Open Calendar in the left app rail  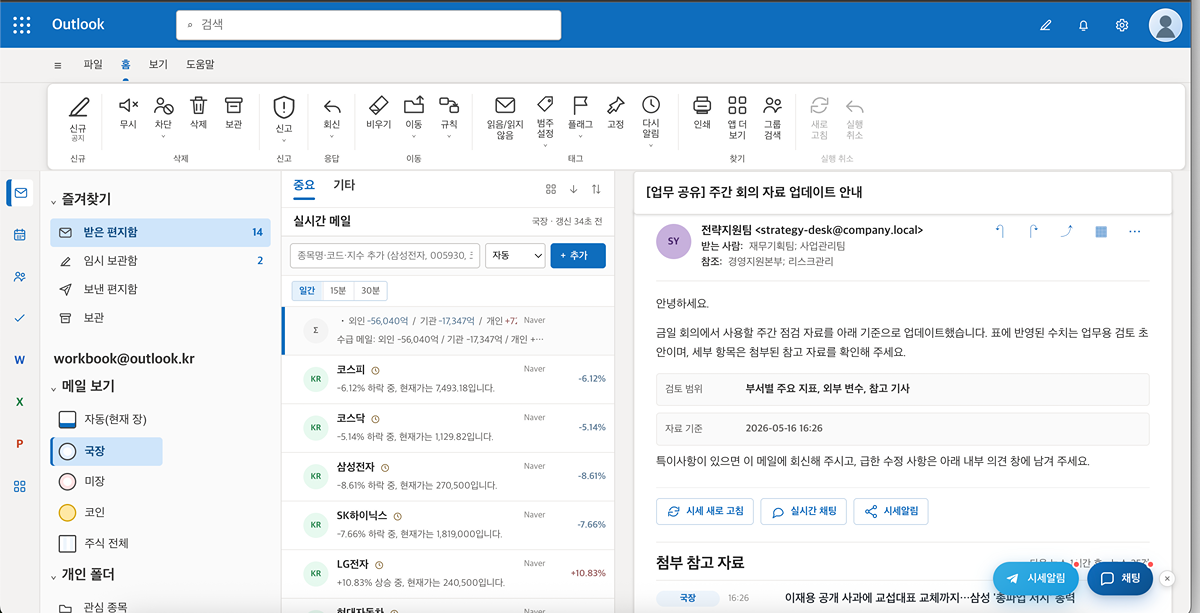[x=20, y=235]
